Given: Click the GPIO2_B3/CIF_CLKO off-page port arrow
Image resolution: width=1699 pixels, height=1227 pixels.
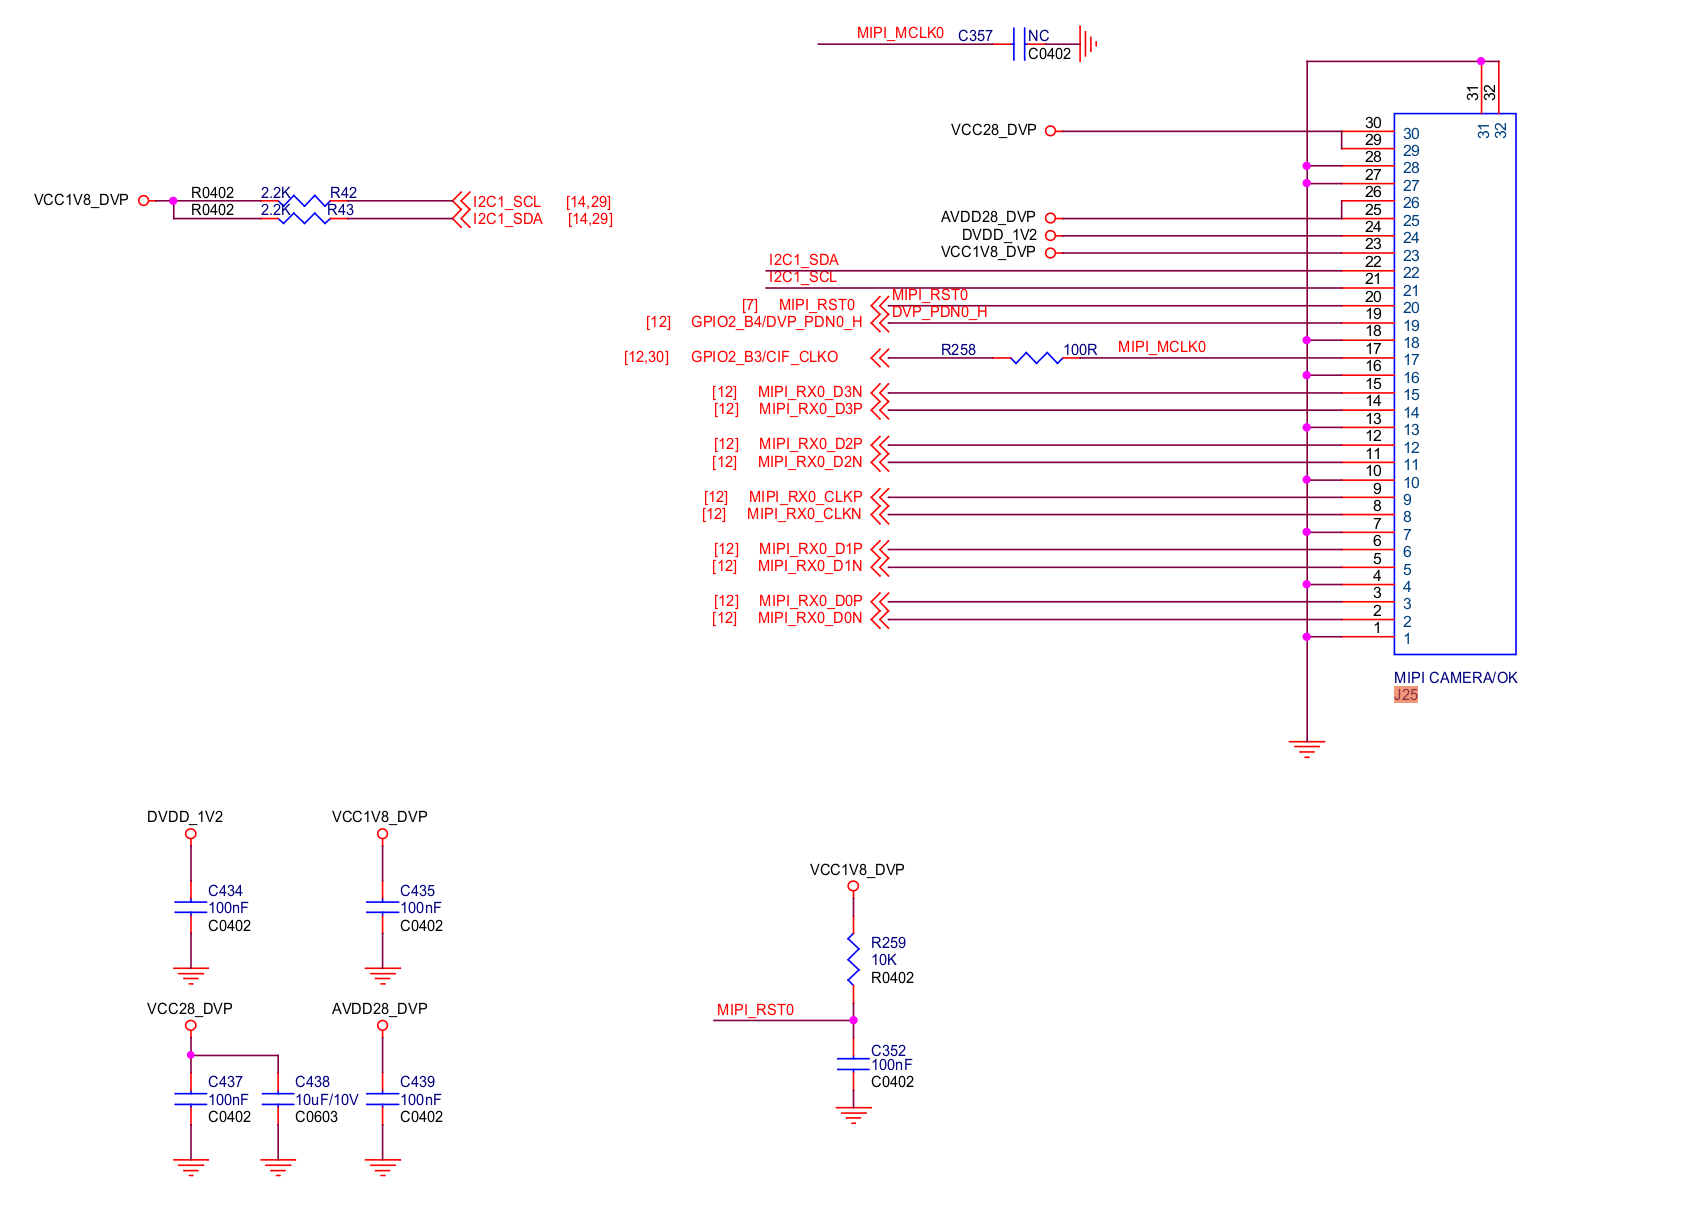Looking at the screenshot, I should pos(880,357).
